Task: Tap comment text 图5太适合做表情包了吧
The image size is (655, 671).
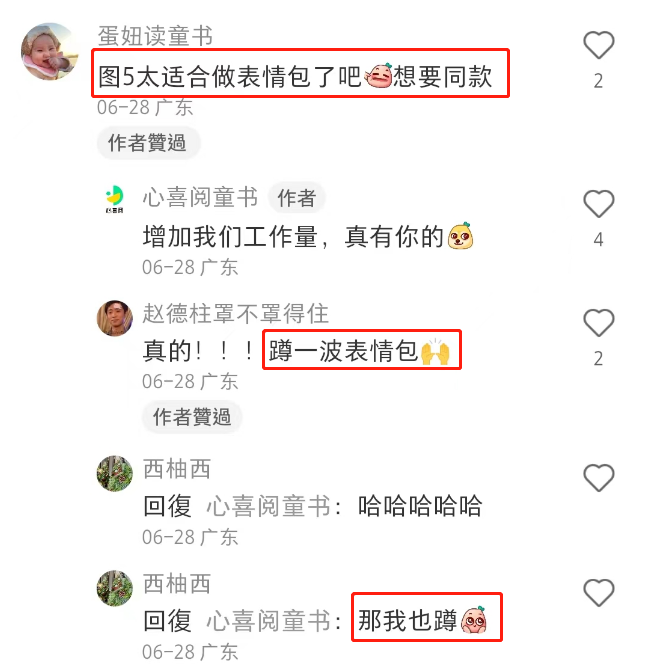Action: pyautogui.click(x=230, y=77)
